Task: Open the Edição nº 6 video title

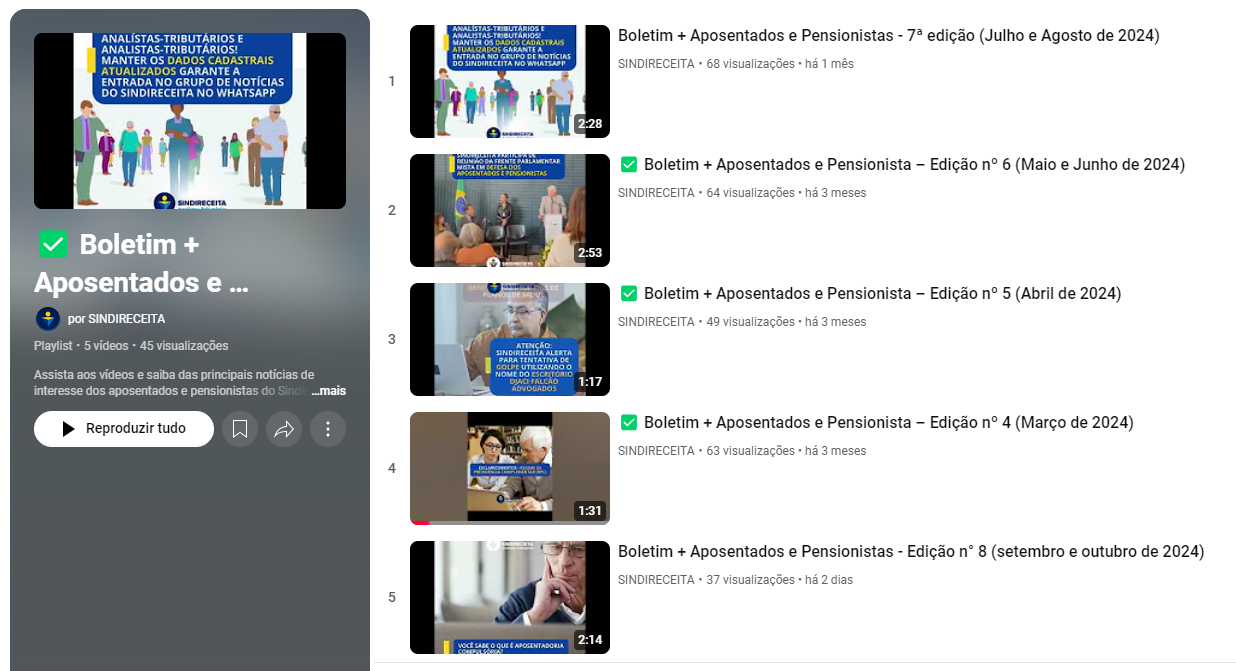Action: (914, 165)
